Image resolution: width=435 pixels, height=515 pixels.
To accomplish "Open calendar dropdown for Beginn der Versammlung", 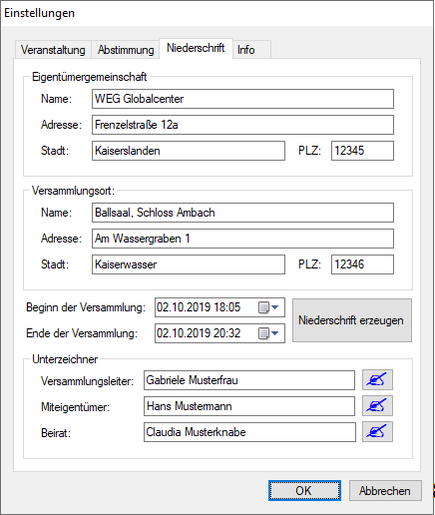I will (268, 307).
